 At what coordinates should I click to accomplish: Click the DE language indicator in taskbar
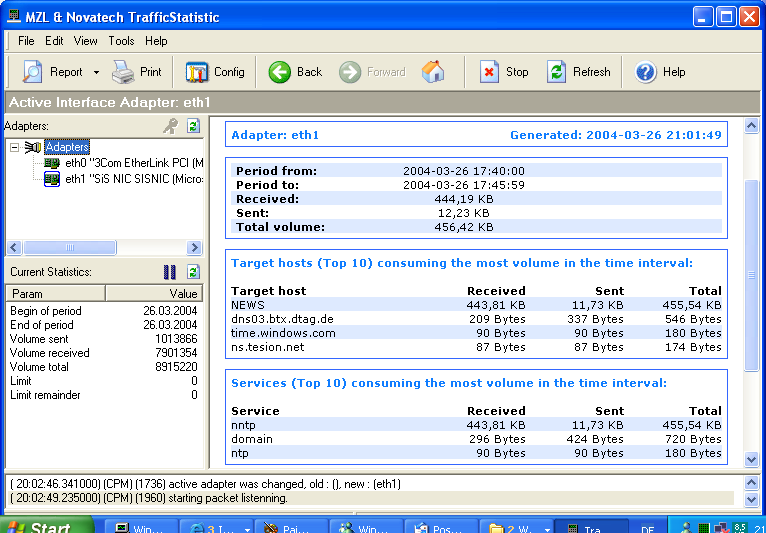pyautogui.click(x=647, y=529)
